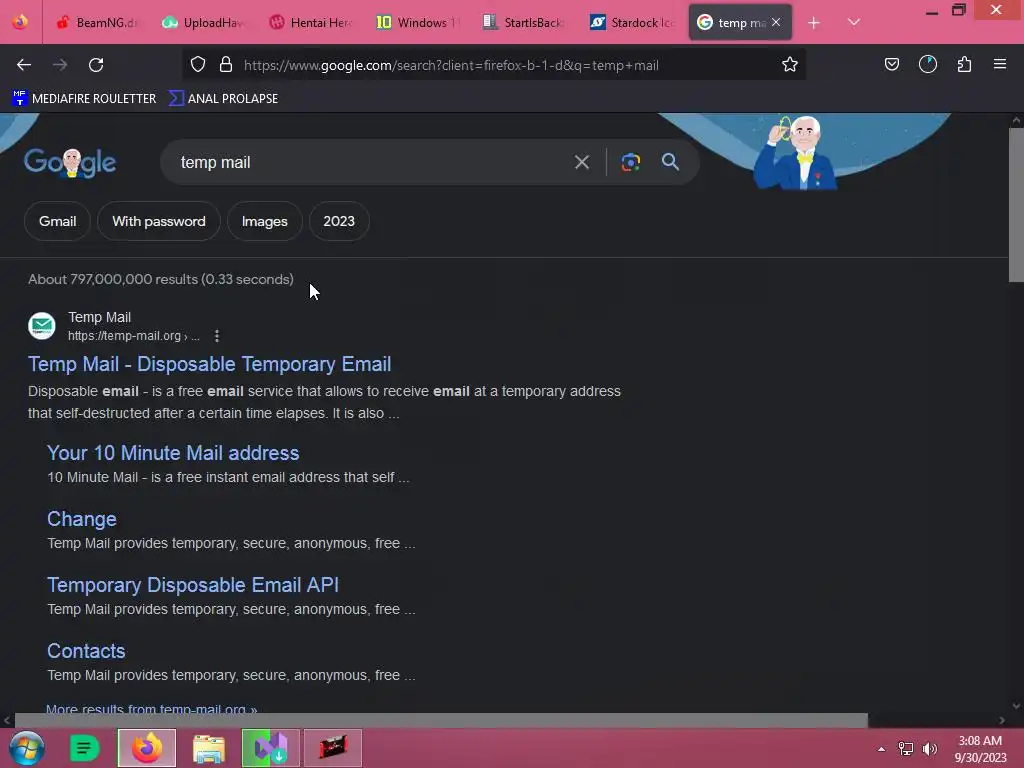Click the Firefox View button
This screenshot has width=1024, height=768.
point(20,22)
